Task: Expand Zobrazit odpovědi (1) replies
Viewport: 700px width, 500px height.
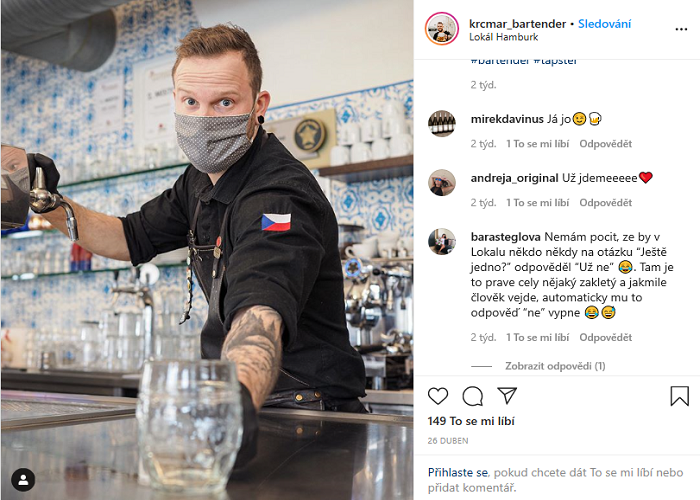Action: coord(555,366)
